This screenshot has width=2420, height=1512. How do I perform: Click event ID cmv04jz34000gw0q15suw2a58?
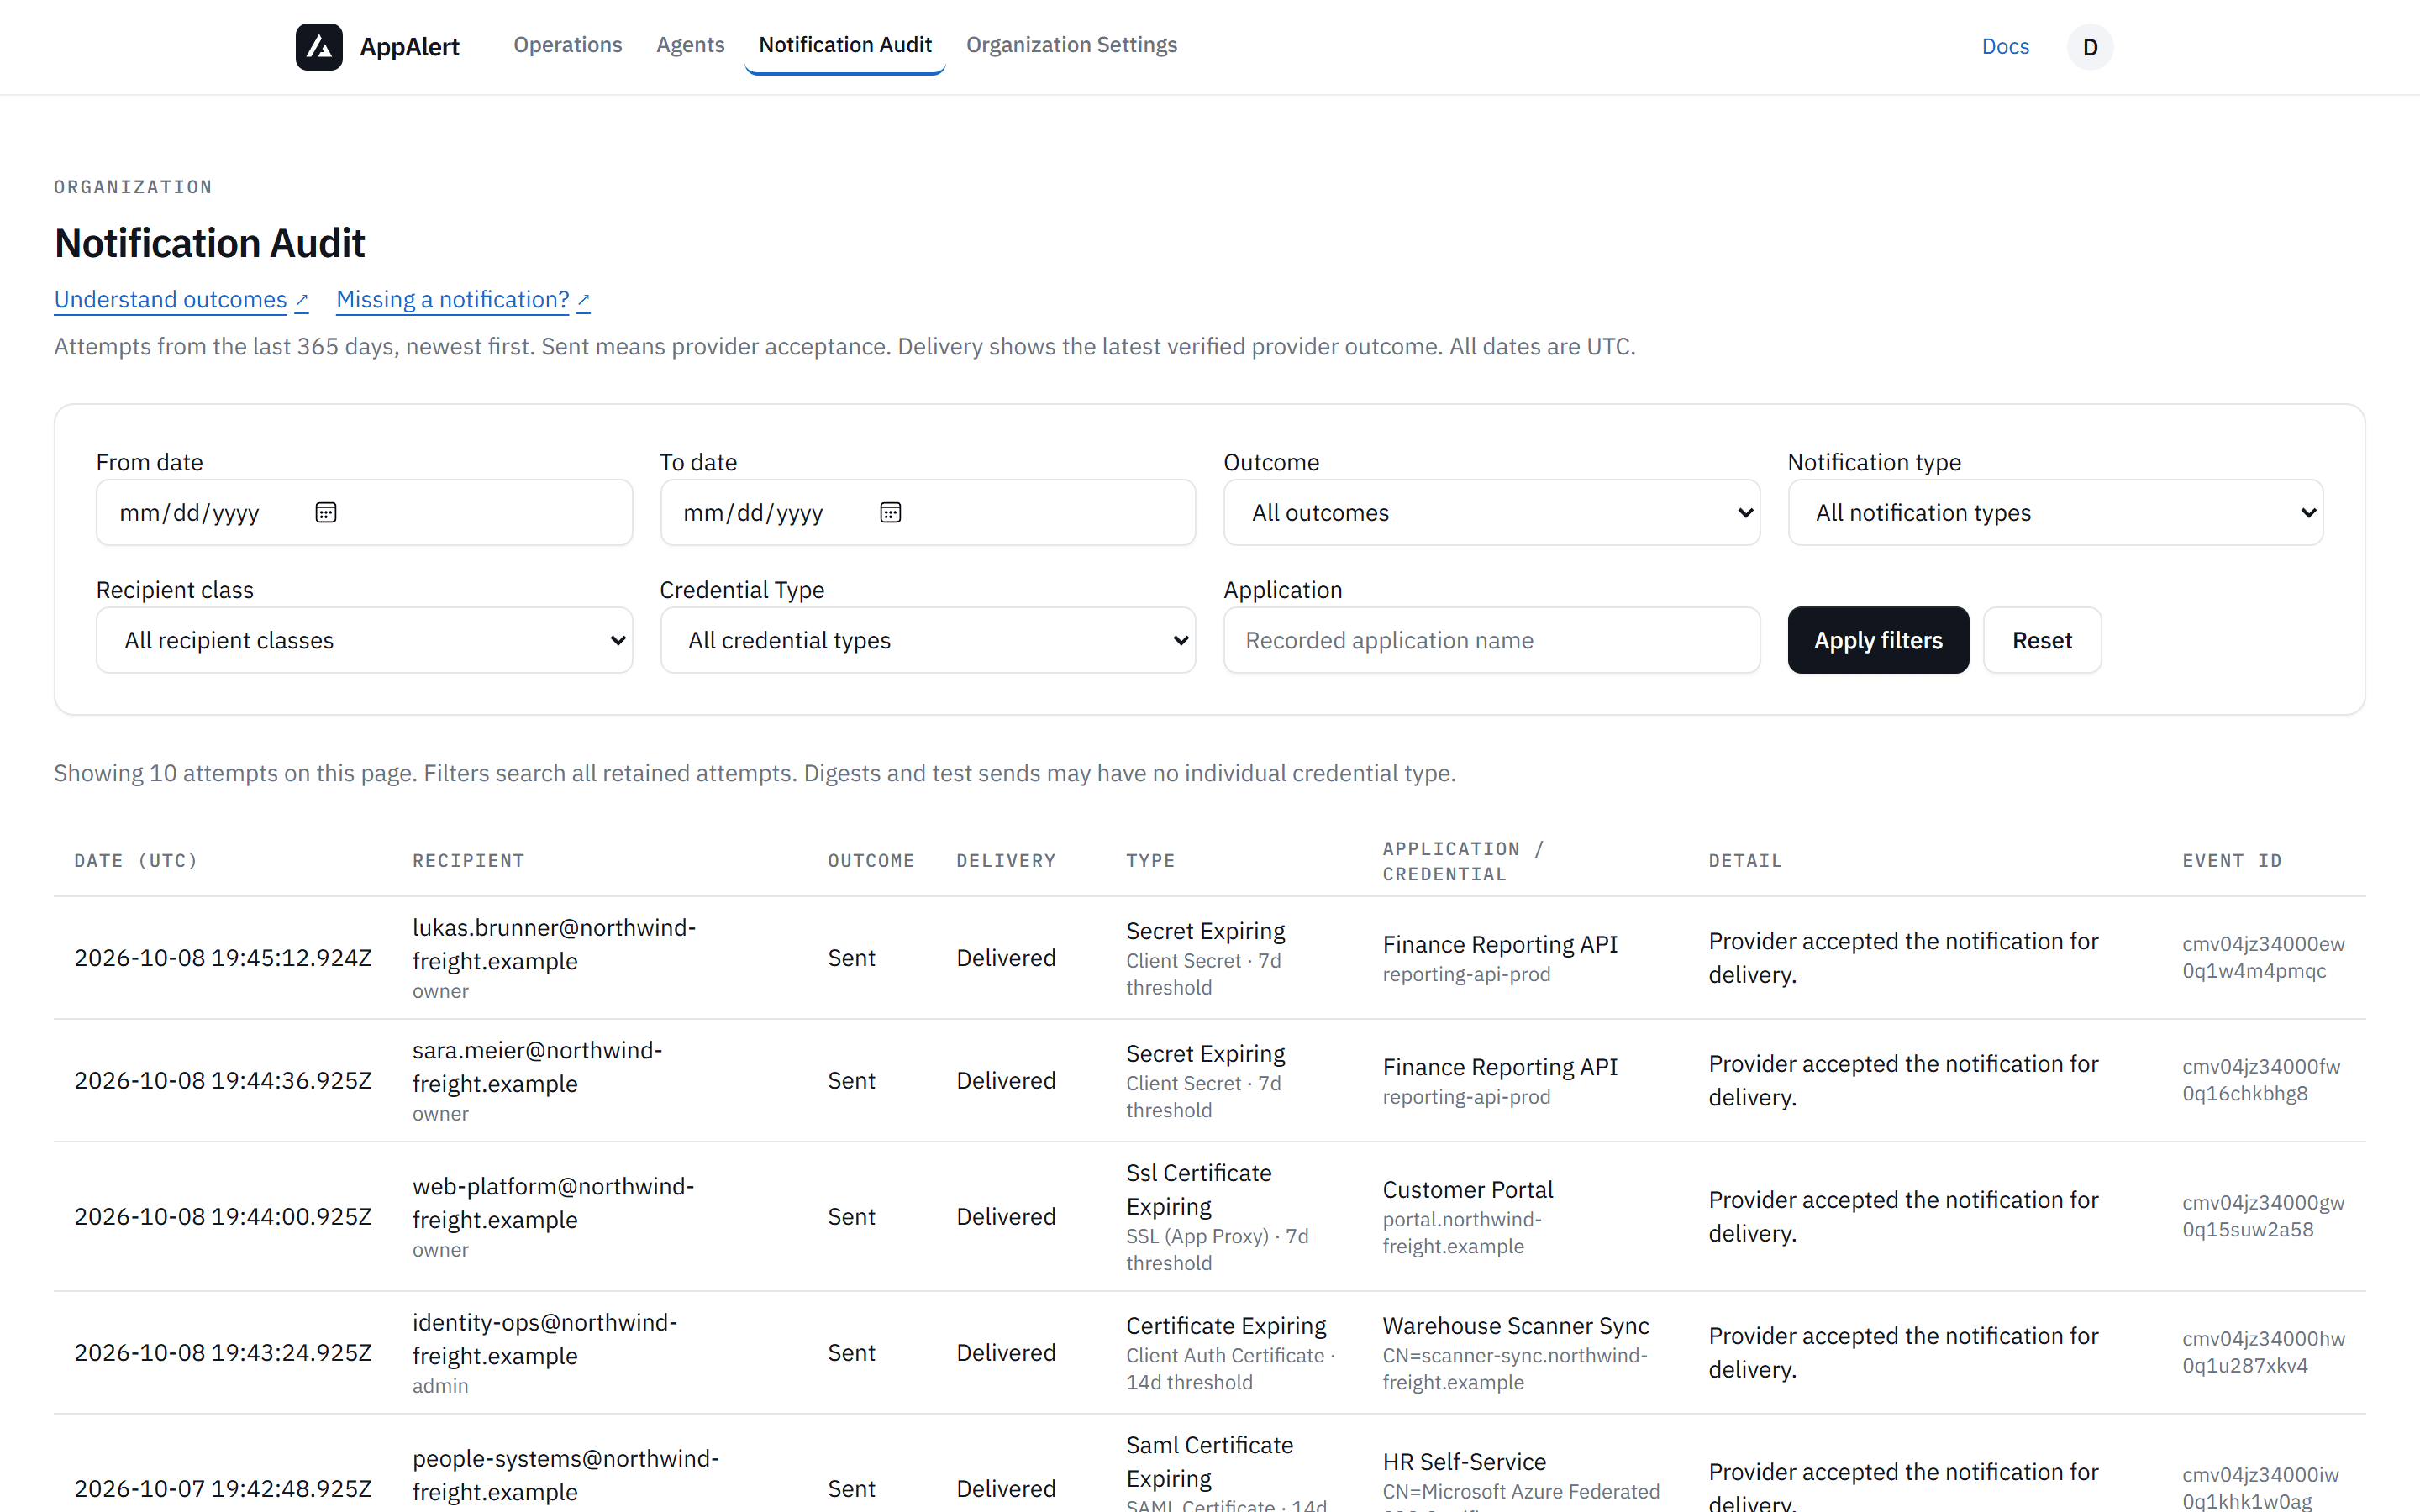(2263, 1216)
